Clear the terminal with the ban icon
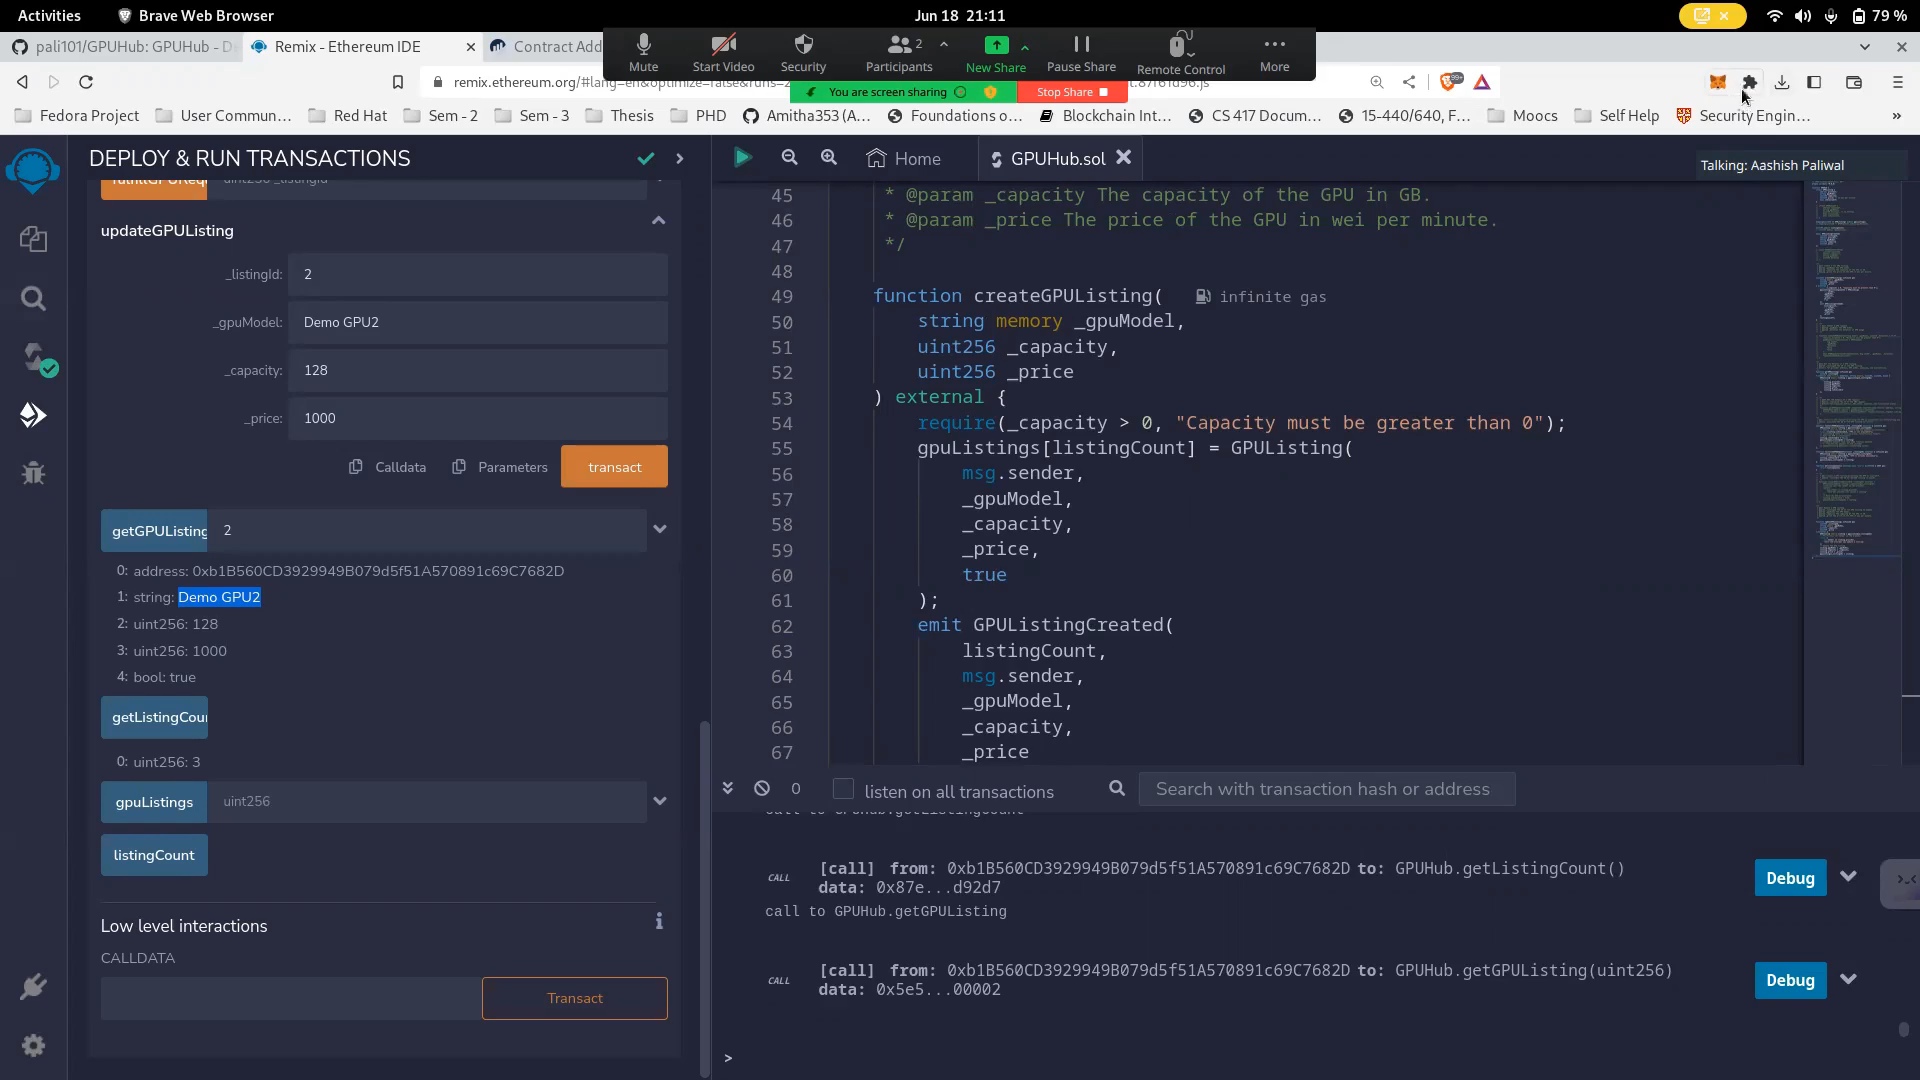 tap(762, 788)
